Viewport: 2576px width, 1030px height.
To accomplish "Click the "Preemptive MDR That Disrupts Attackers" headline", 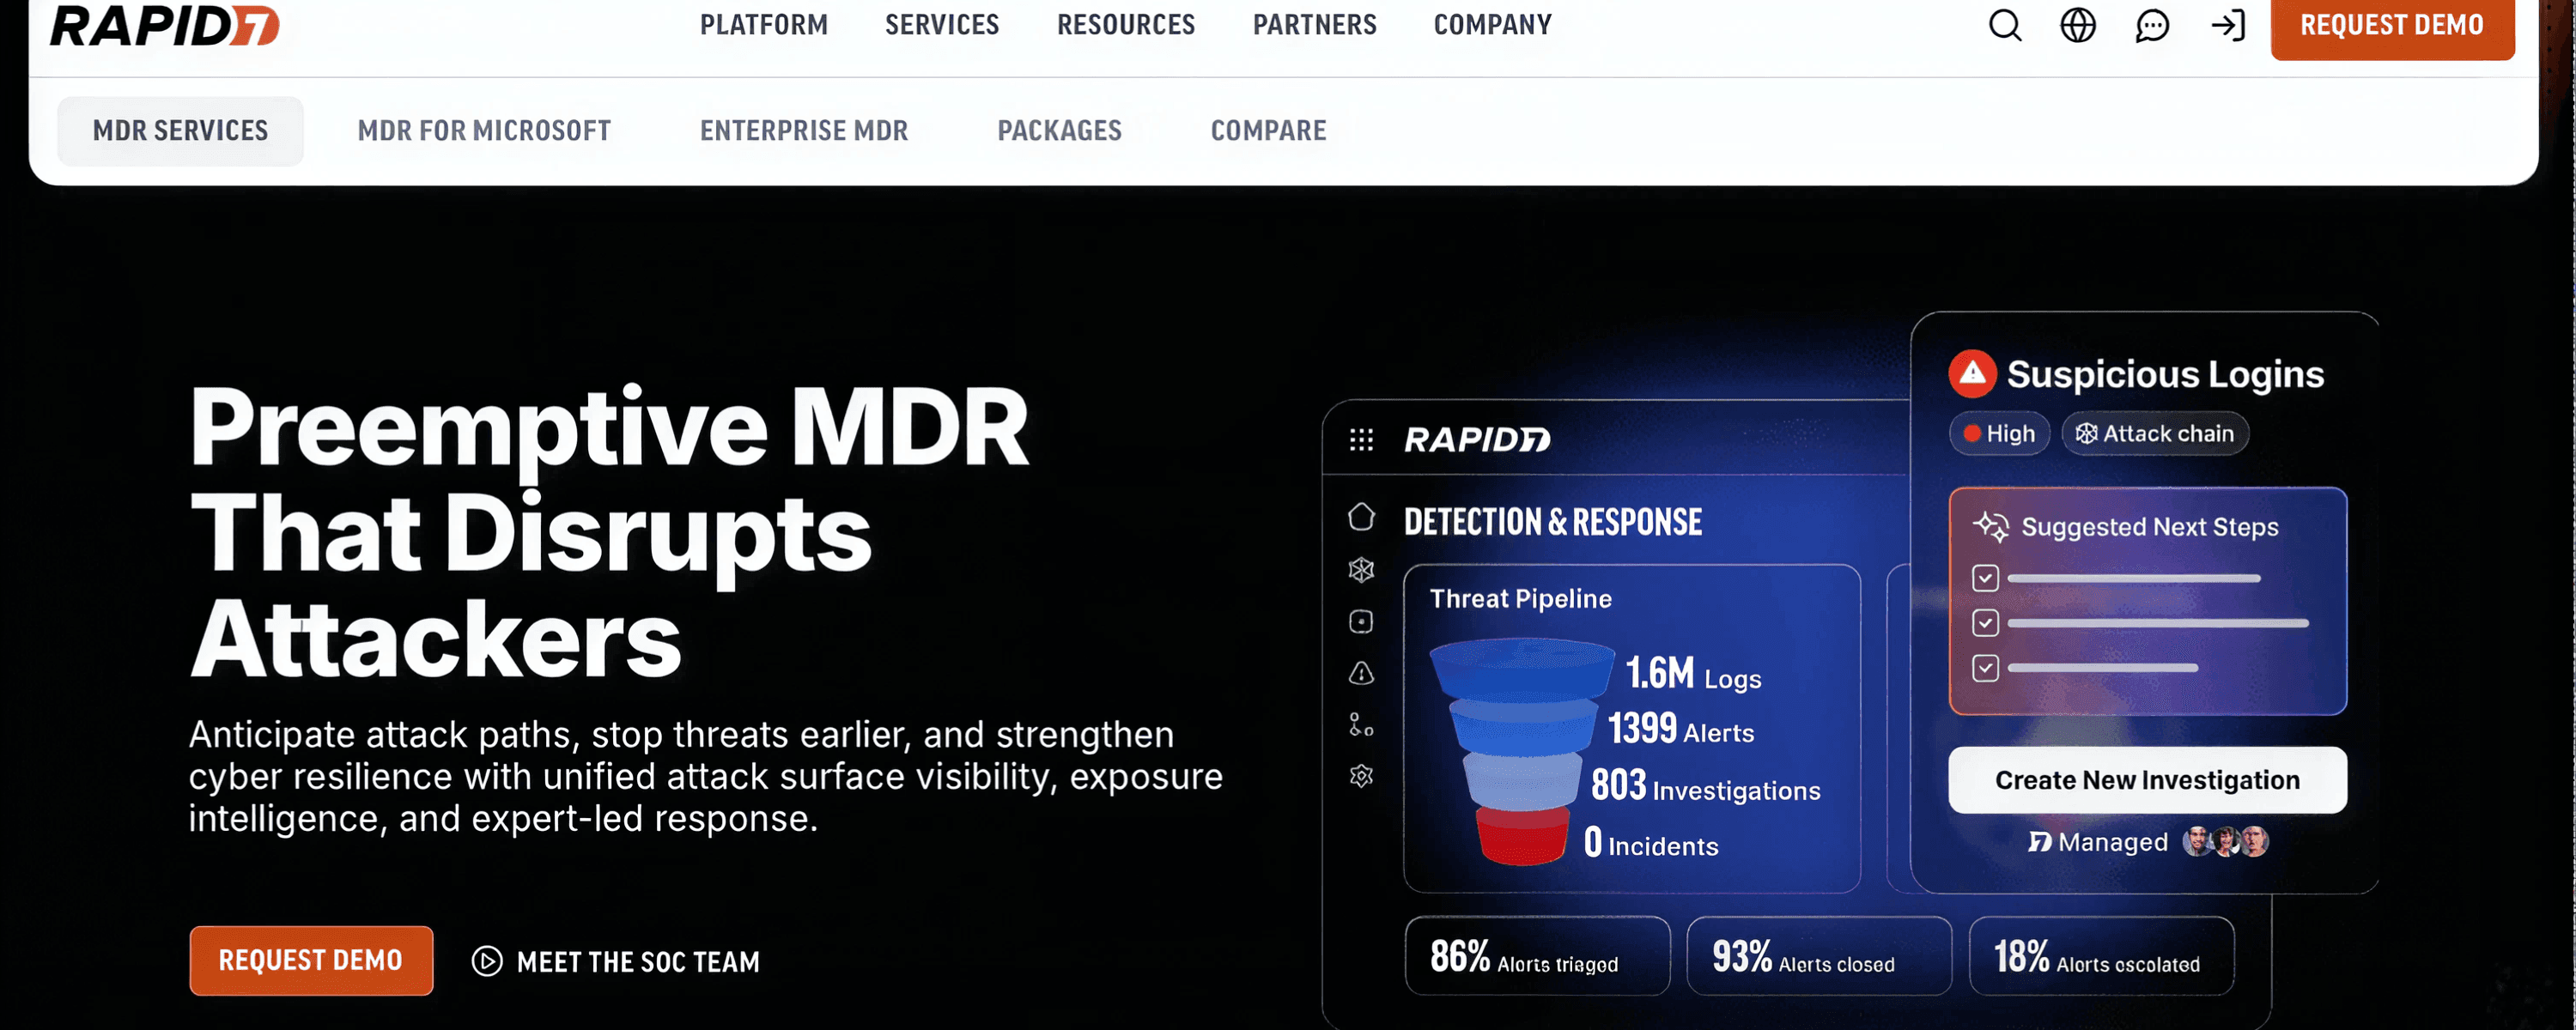I will [x=609, y=533].
